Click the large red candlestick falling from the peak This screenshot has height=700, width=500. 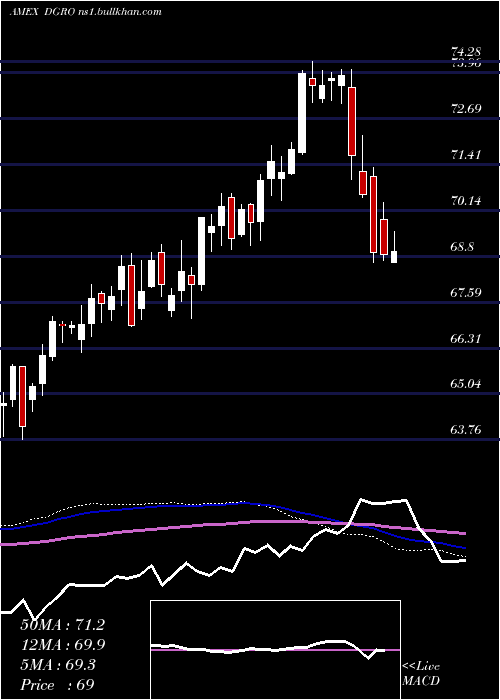pos(352,121)
